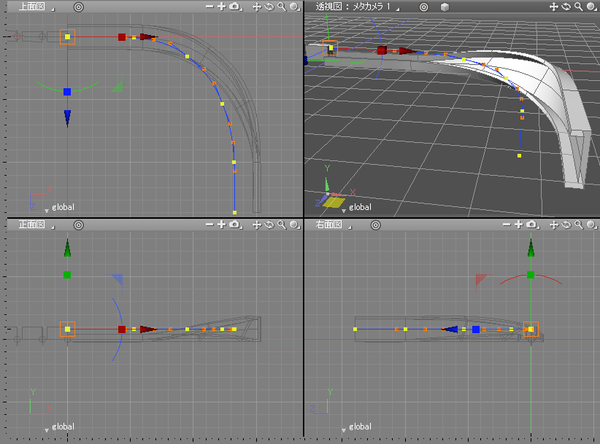Viewport: 600px width, 444px height.
Task: Click the blue square manipulator handle in 右面図
Action: pos(476,330)
